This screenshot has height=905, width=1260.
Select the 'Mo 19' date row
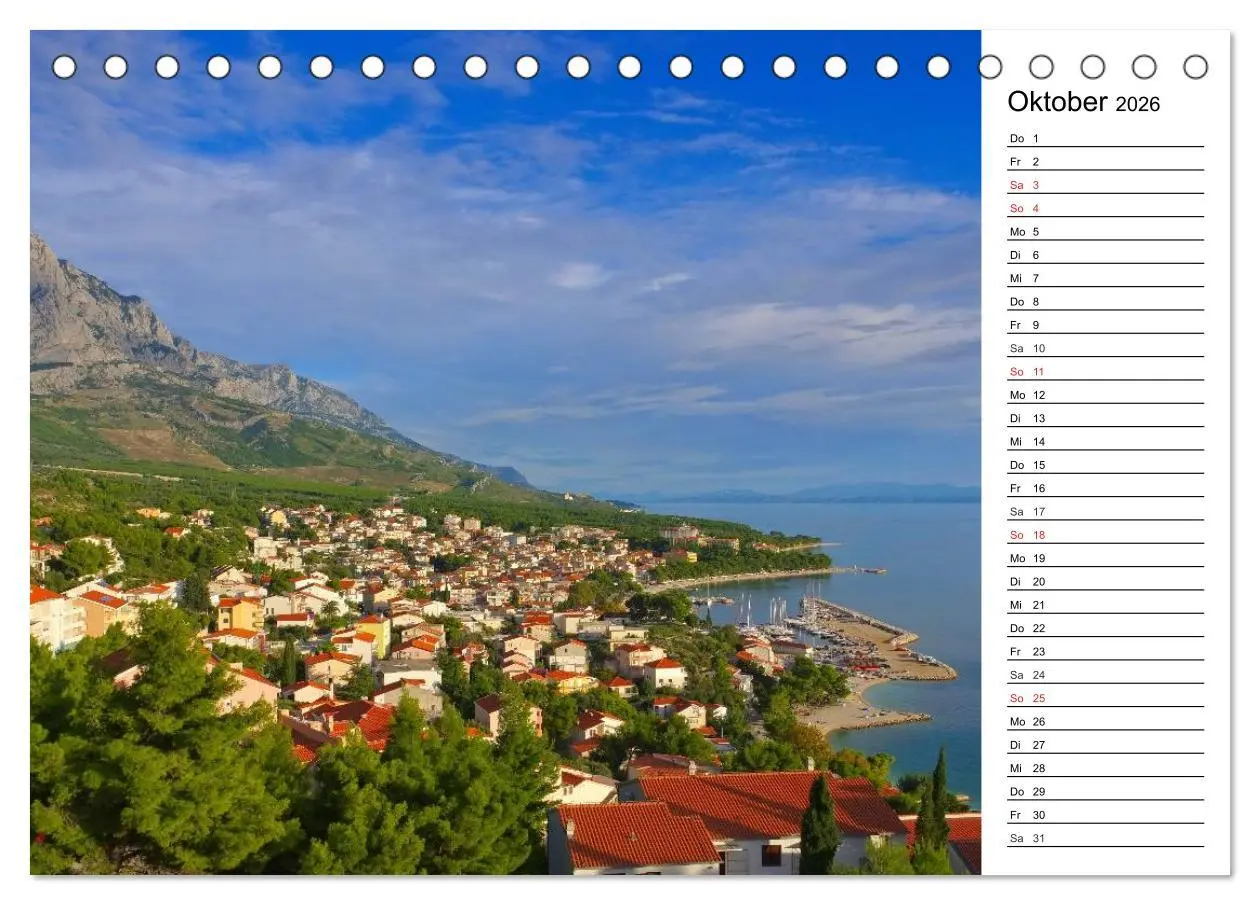click(1105, 558)
